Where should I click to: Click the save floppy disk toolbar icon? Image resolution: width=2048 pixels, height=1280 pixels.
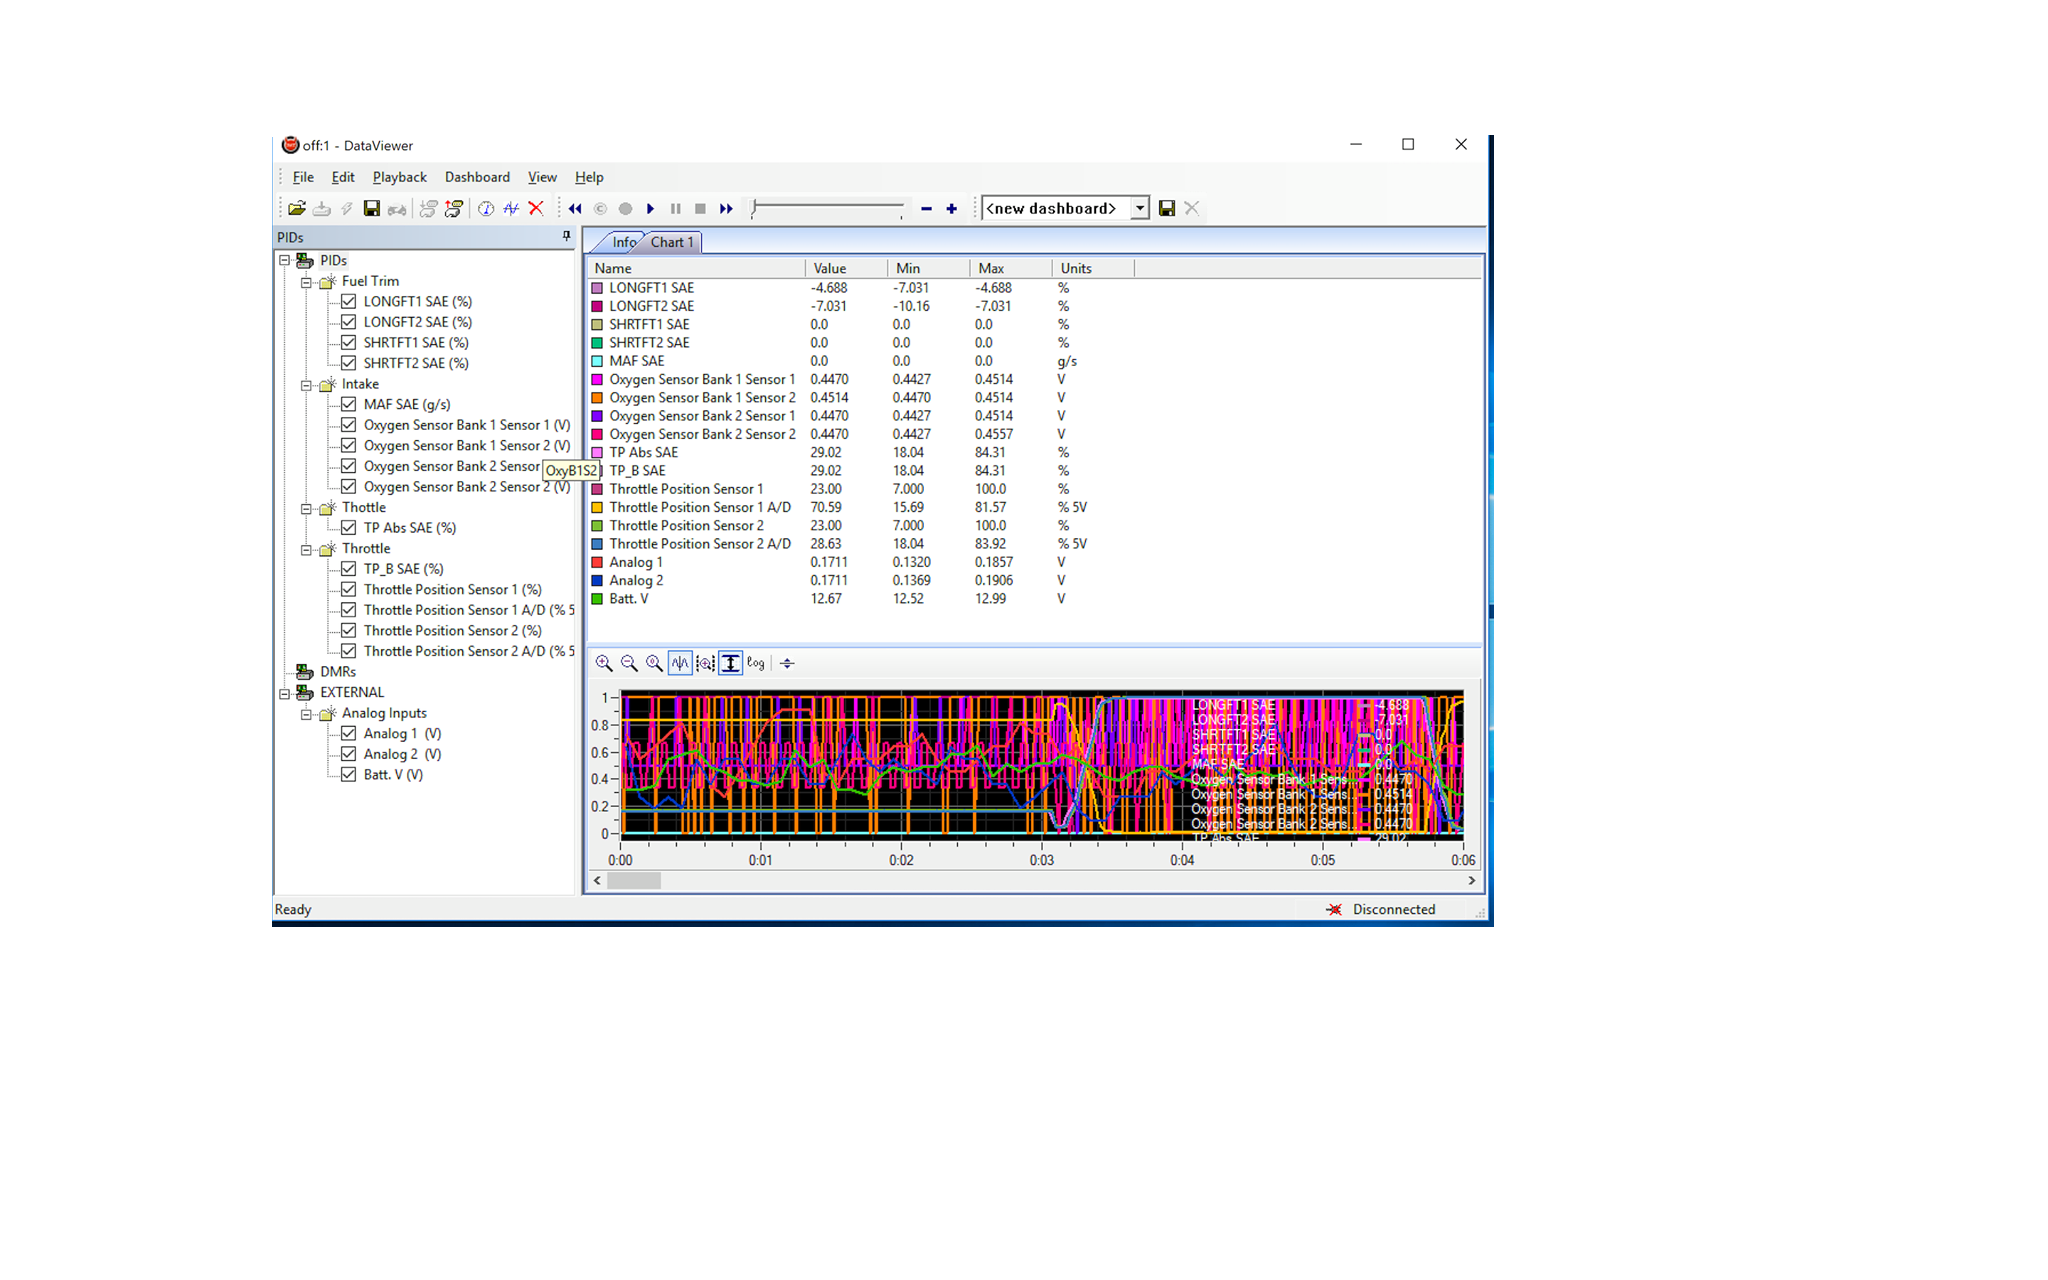[372, 209]
